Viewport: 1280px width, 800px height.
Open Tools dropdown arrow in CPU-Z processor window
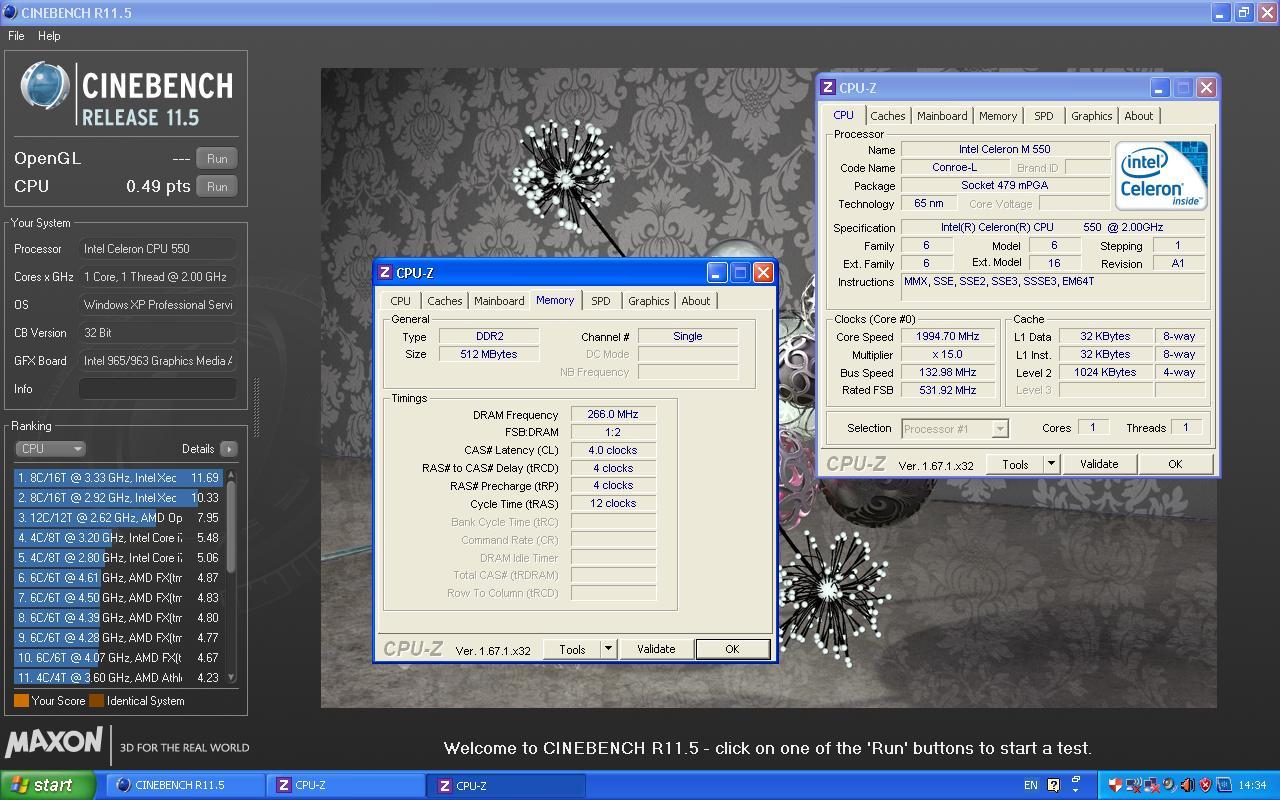1050,464
